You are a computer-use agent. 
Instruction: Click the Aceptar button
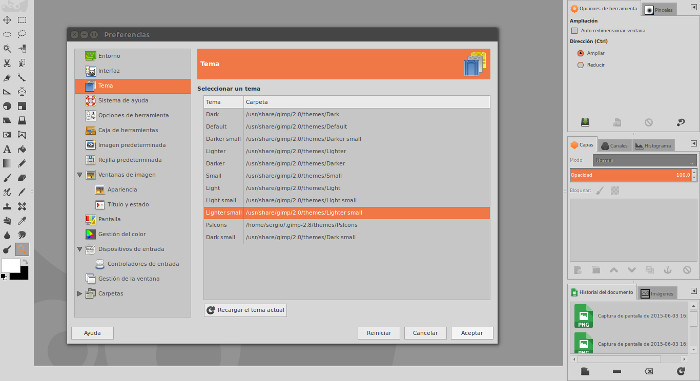point(472,333)
